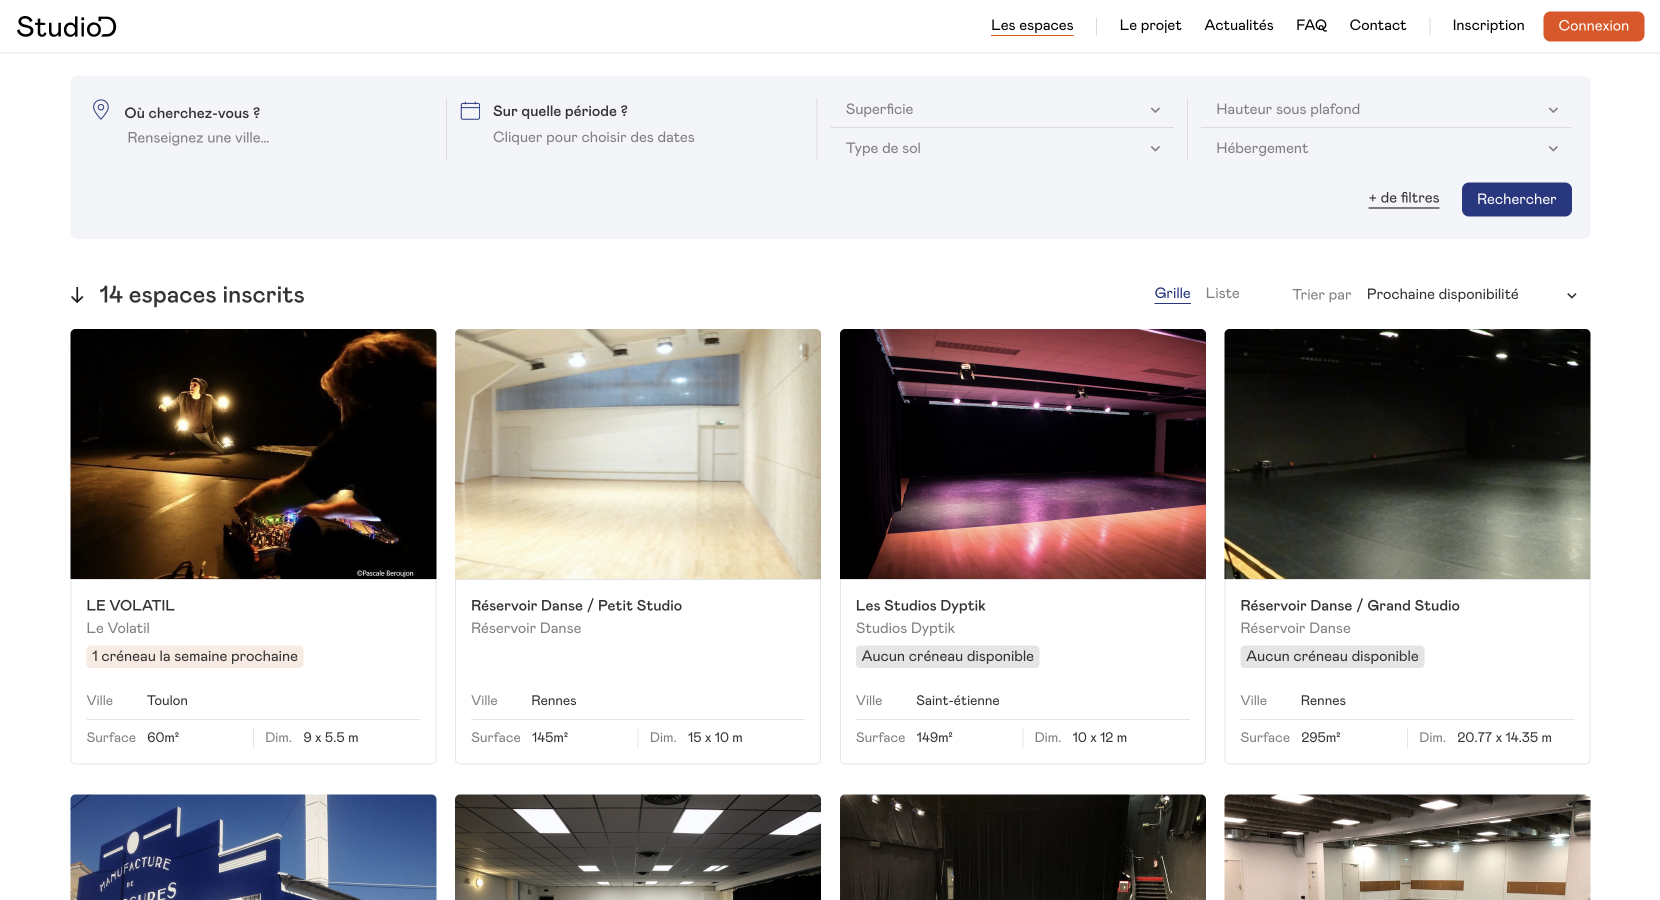Click the StudioD logo
Screen dimensions: 1660x900
[66, 27]
